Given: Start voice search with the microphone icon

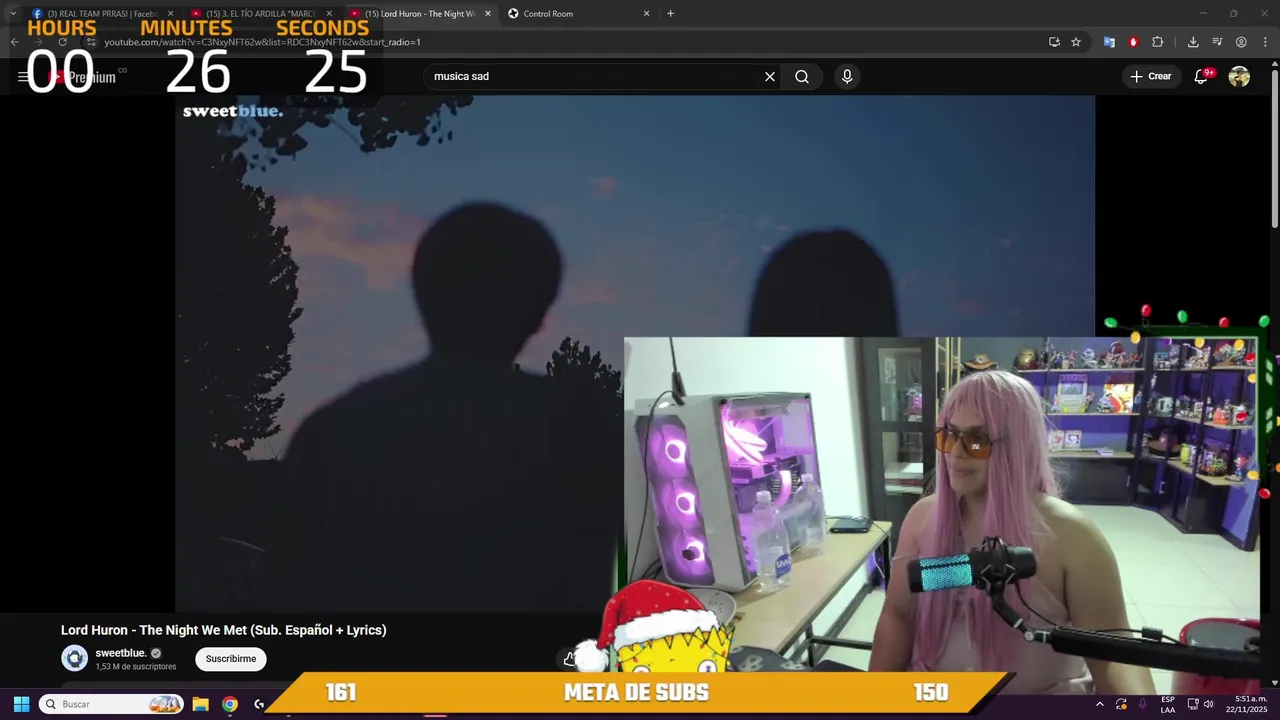Looking at the screenshot, I should coord(847,76).
